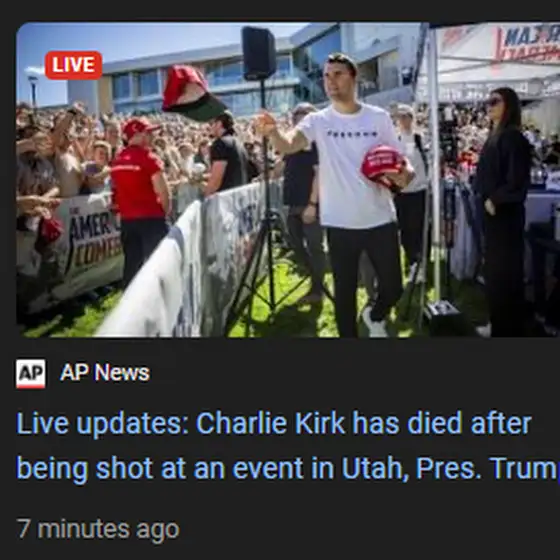Click the red LIVE badge

[74, 65]
